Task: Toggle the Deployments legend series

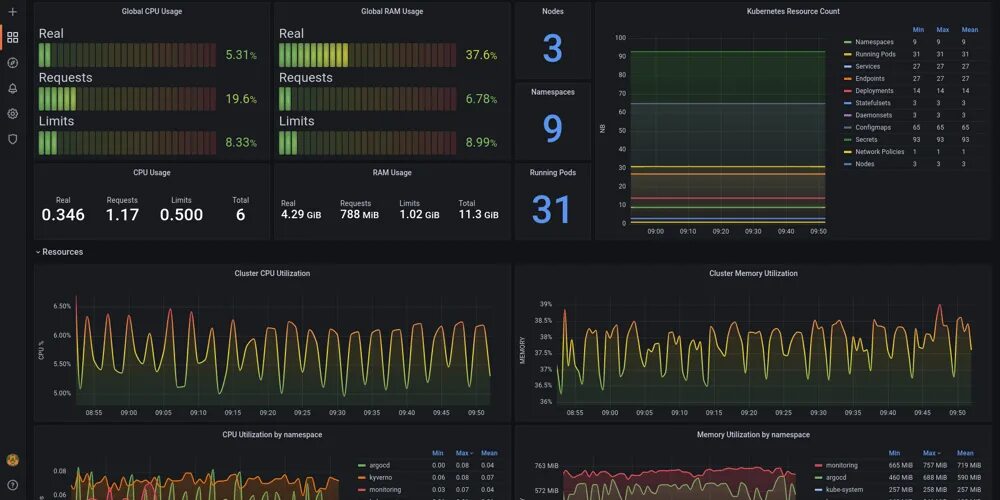Action: click(874, 91)
